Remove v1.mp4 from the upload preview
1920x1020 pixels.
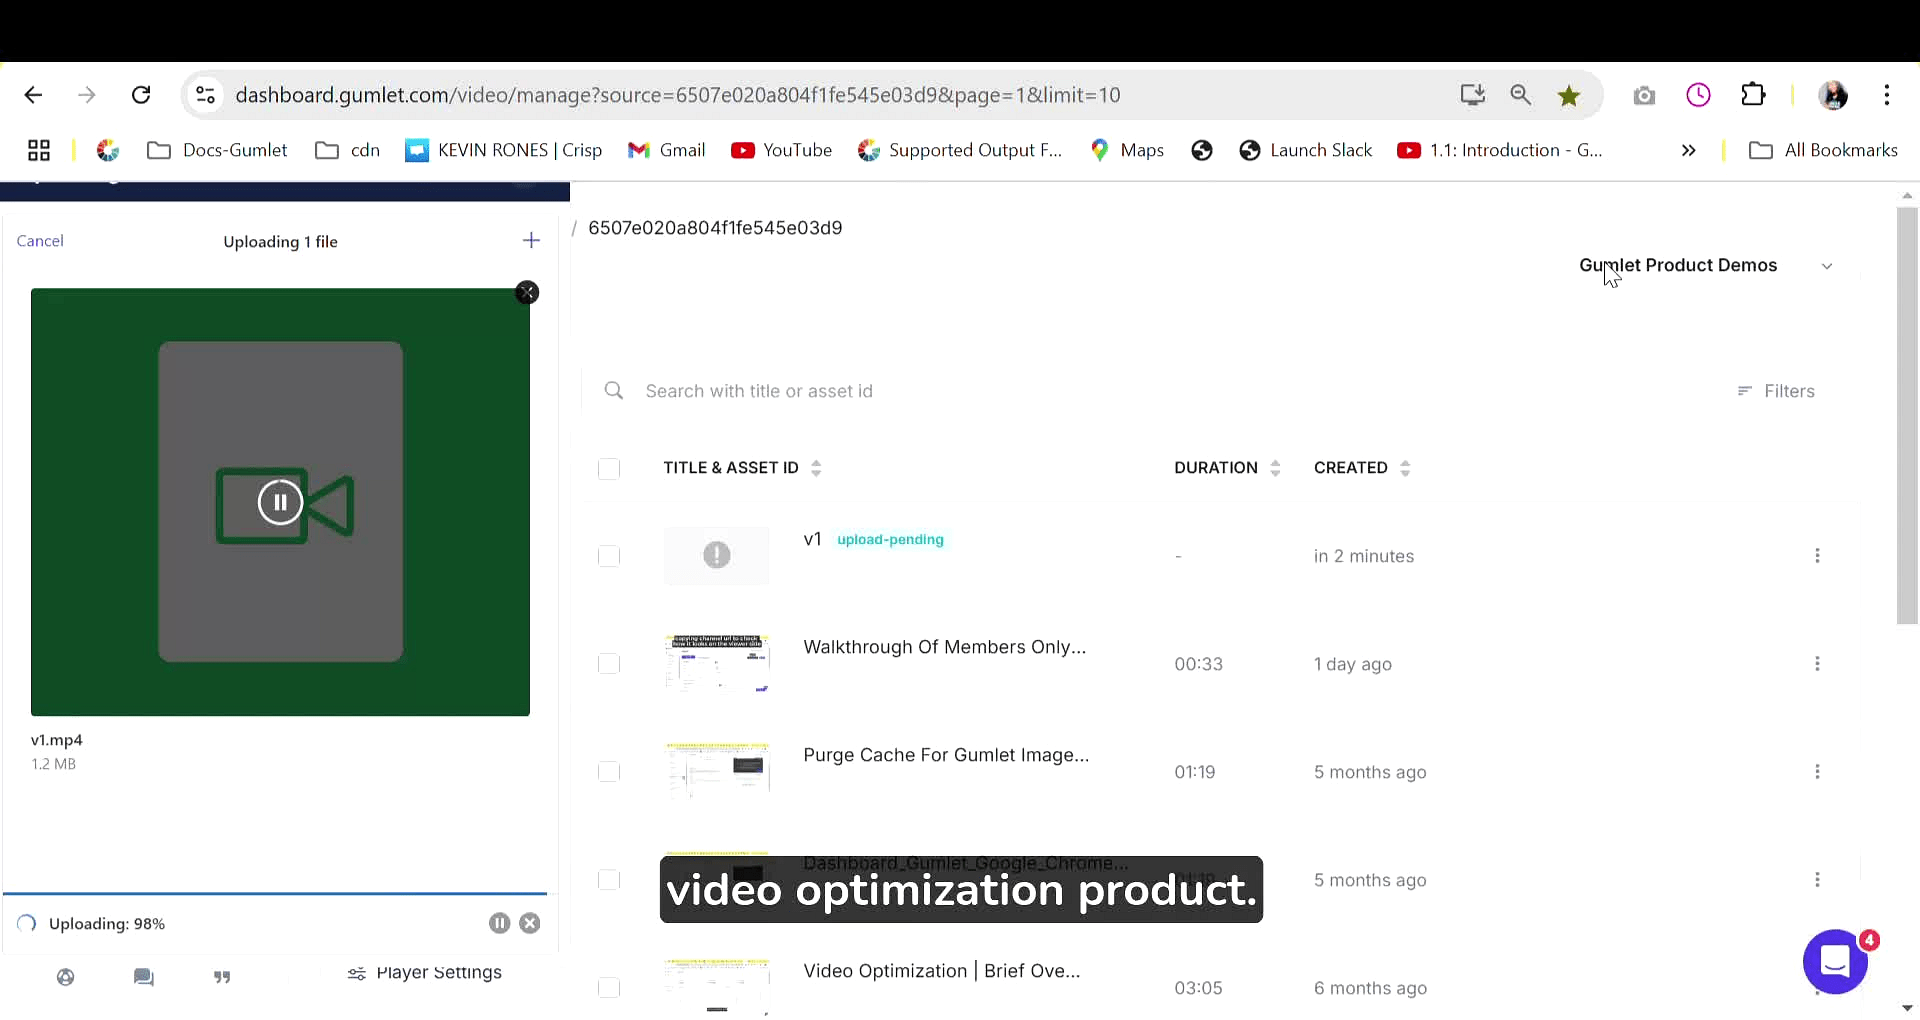click(527, 292)
